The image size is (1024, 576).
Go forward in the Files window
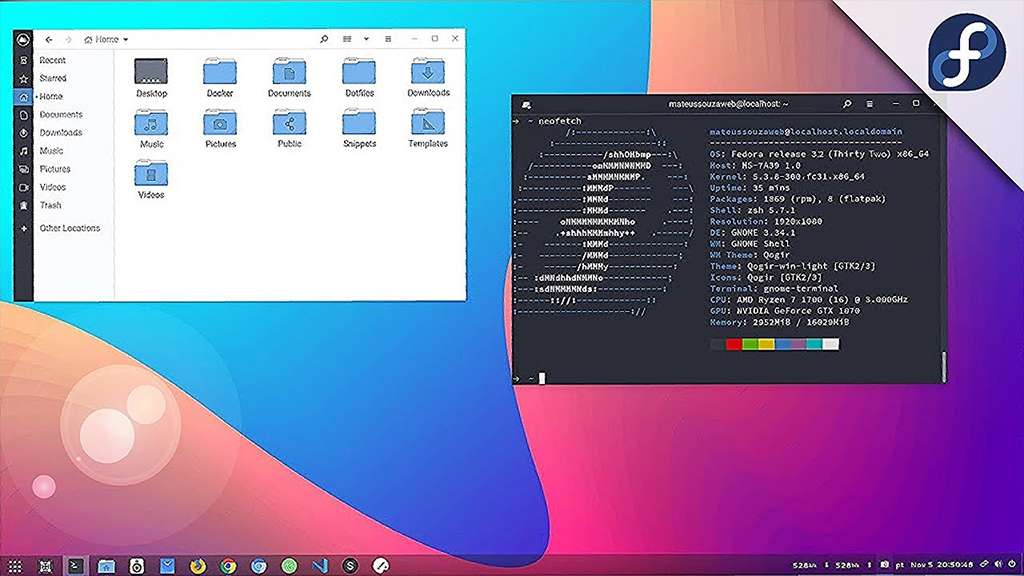point(67,40)
